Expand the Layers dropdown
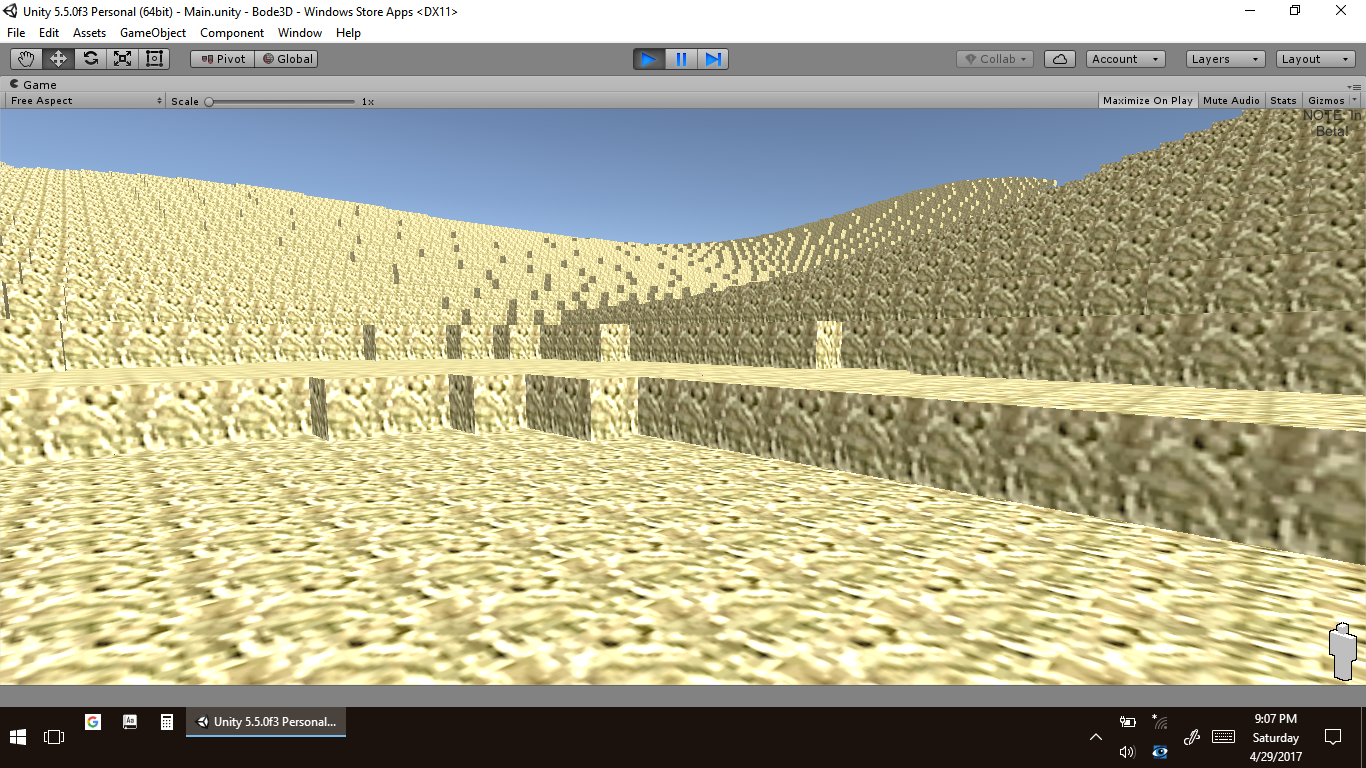Image resolution: width=1366 pixels, height=768 pixels. [x=1225, y=59]
